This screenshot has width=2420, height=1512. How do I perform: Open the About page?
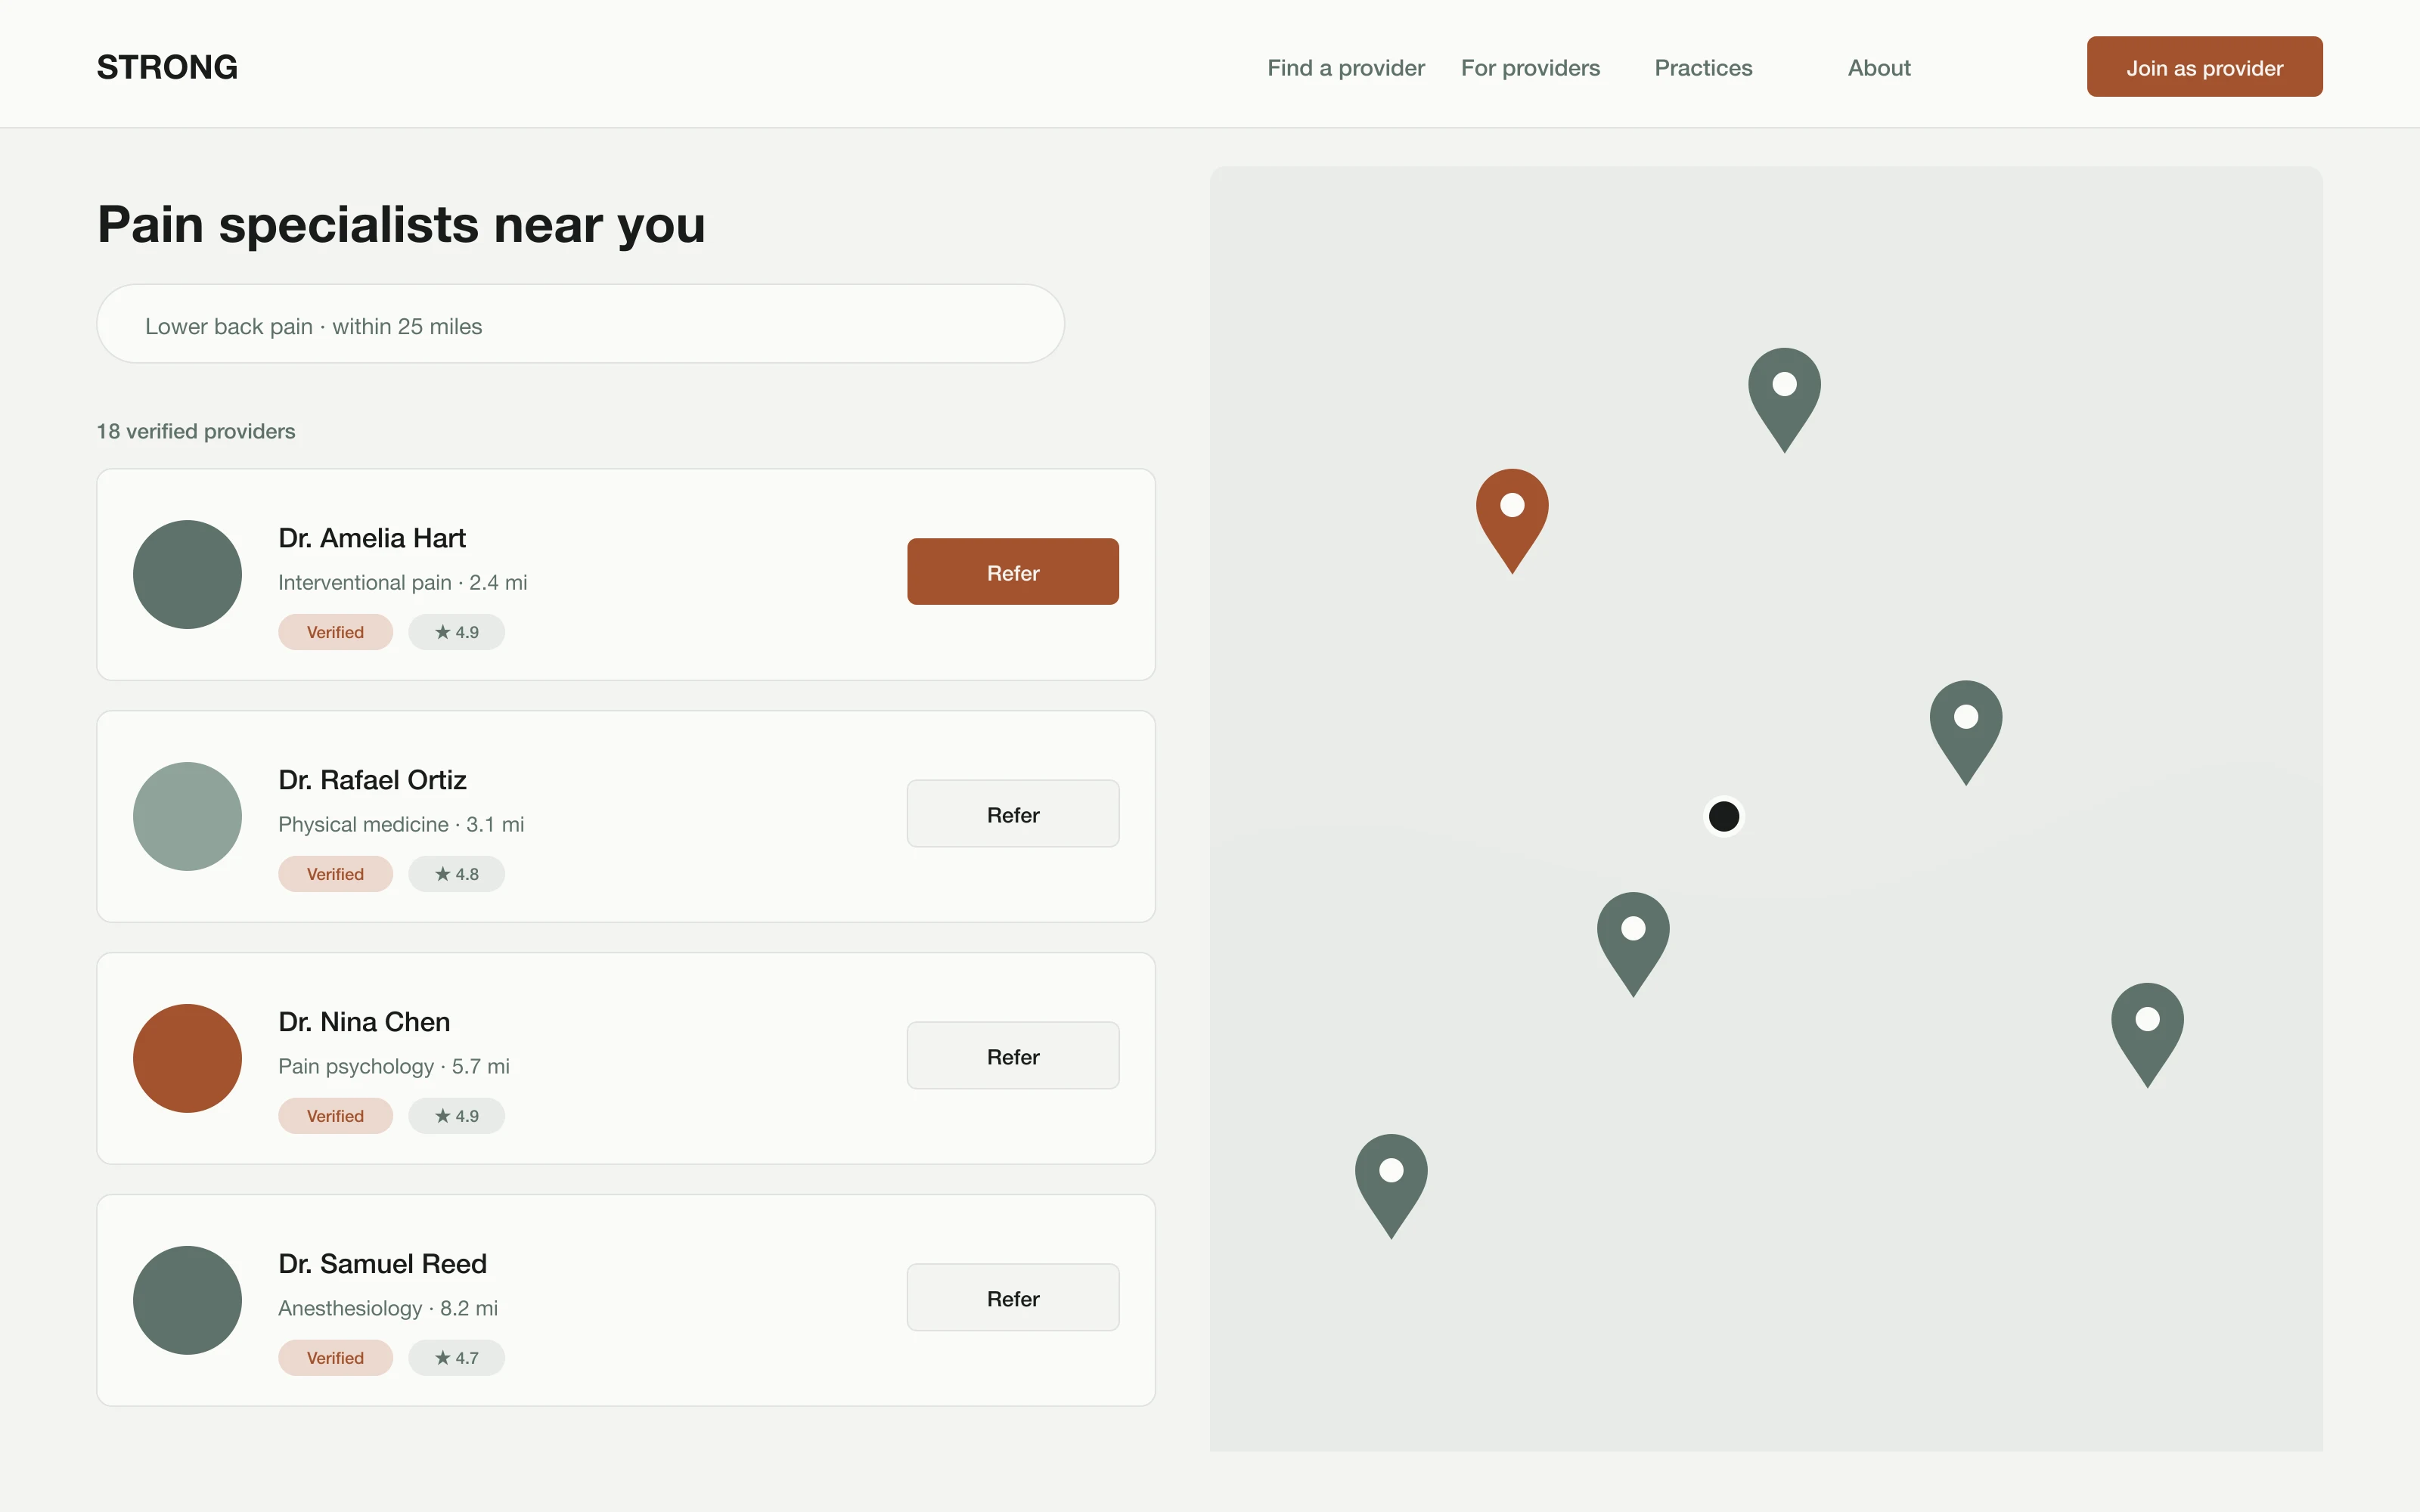[1879, 68]
